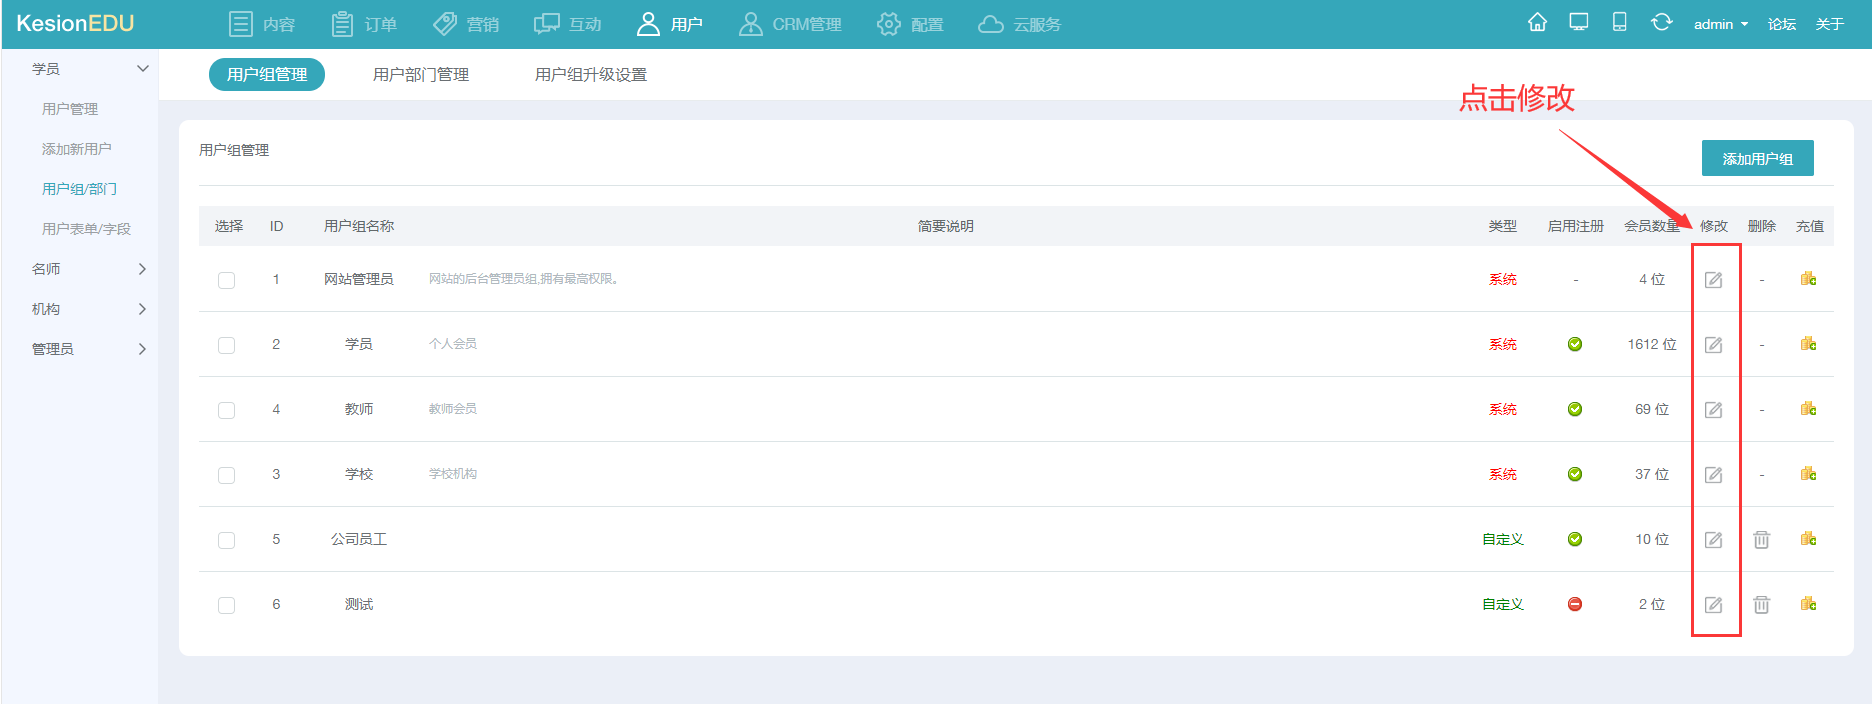This screenshot has width=1872, height=704.
Task: Switch to the 用户部门管理 tab
Action: coord(420,75)
